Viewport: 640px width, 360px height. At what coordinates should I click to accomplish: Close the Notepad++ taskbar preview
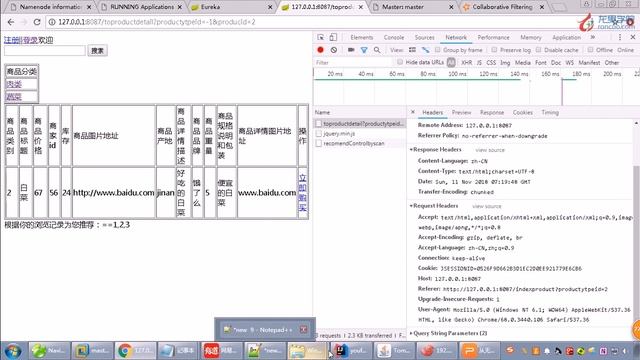click(303, 329)
